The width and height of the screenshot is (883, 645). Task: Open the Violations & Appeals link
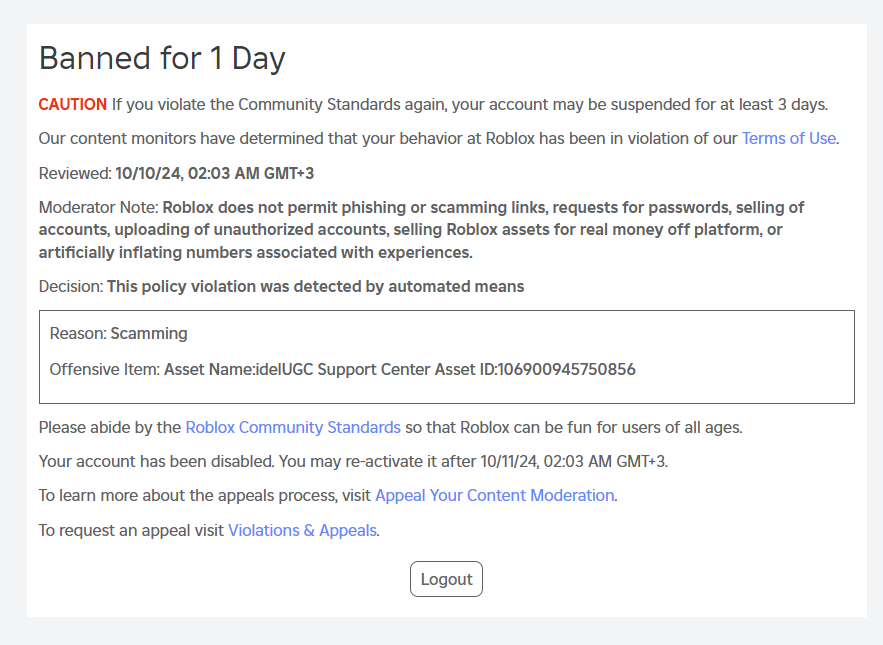[302, 530]
